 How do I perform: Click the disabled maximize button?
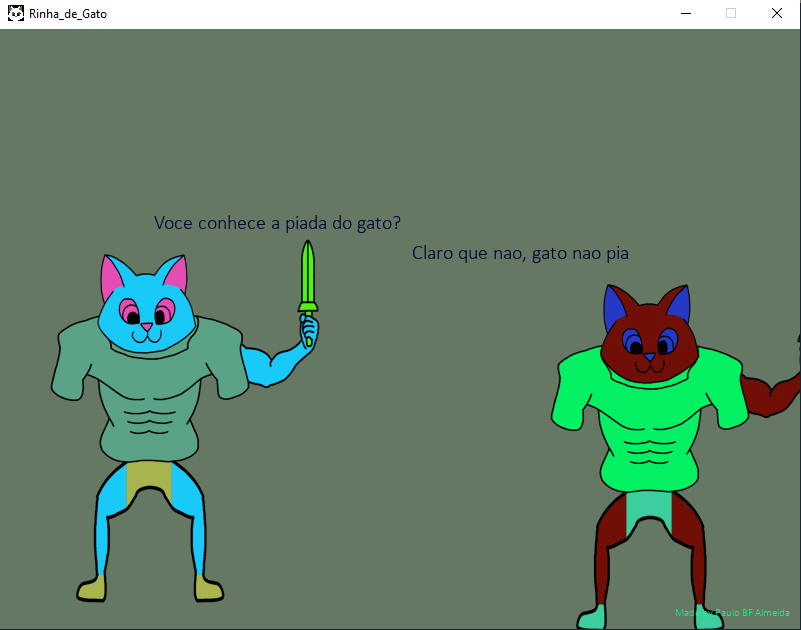click(731, 13)
